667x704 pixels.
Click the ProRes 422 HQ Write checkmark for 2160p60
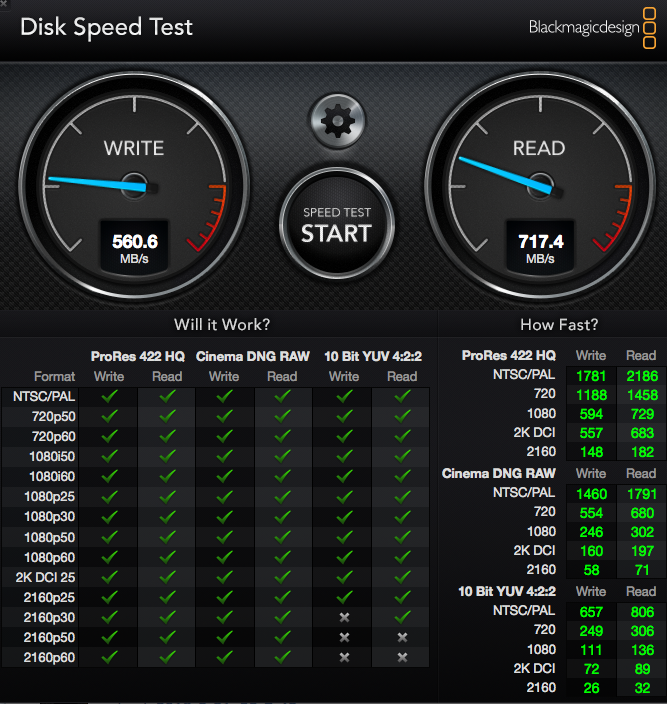109,657
